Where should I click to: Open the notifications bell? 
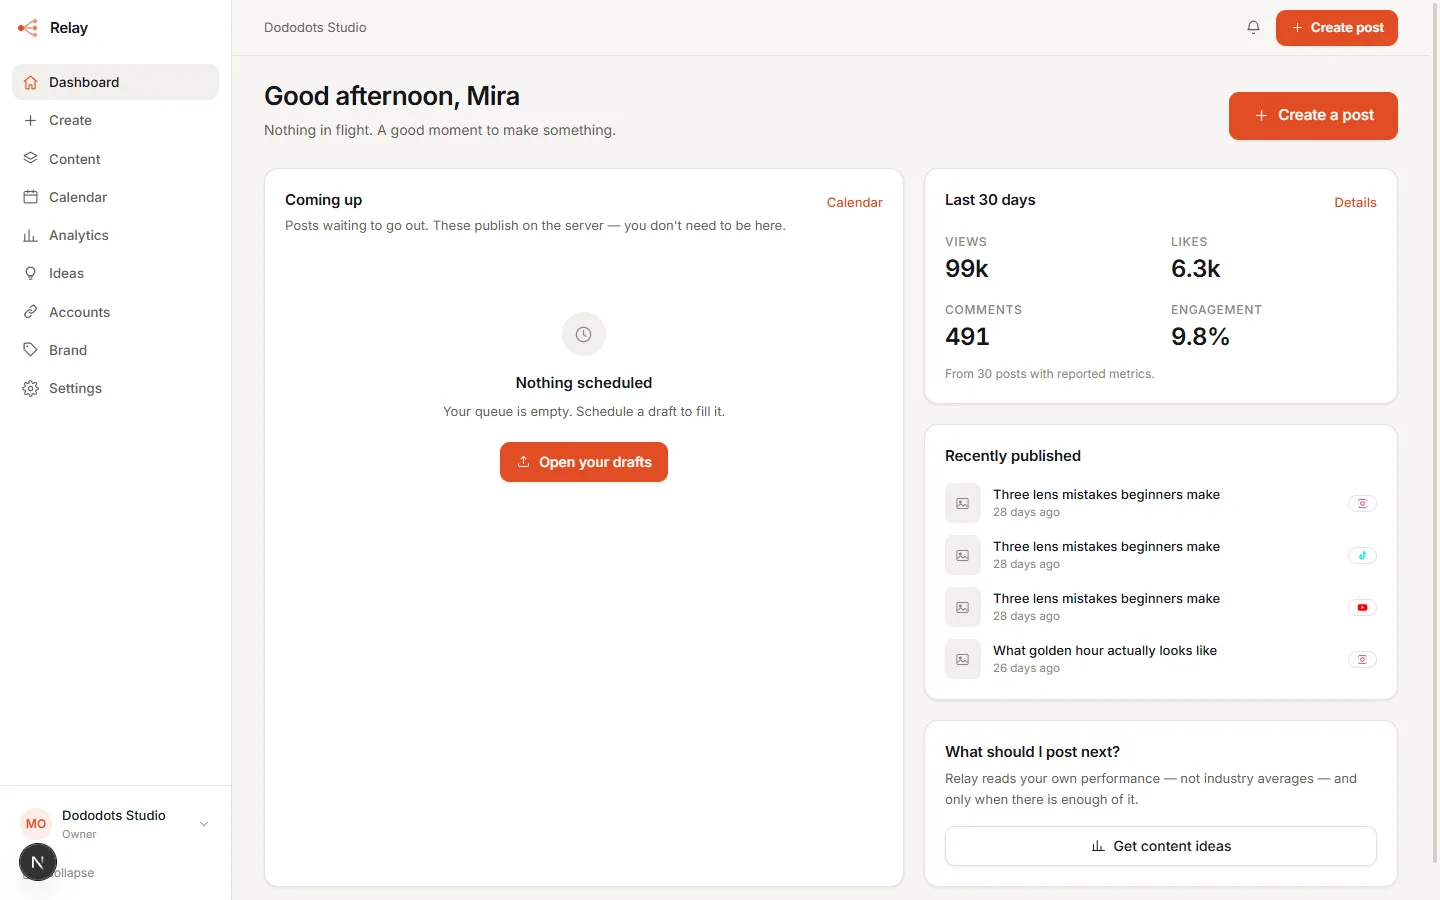[1253, 28]
